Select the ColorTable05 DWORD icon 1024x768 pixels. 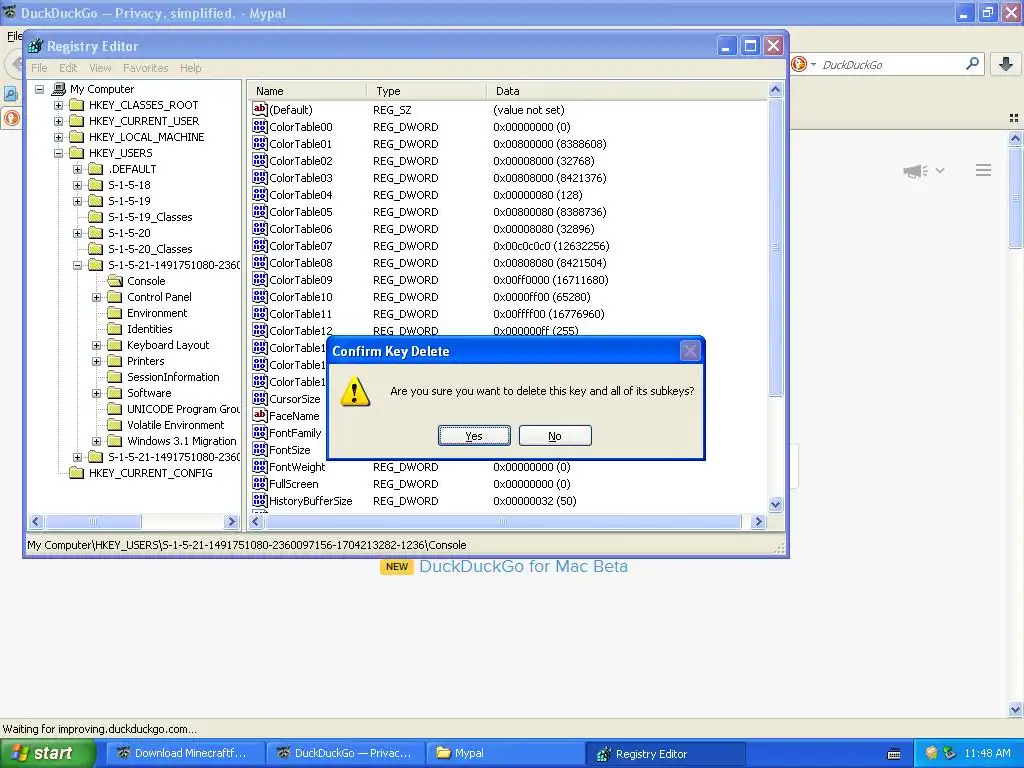point(260,212)
